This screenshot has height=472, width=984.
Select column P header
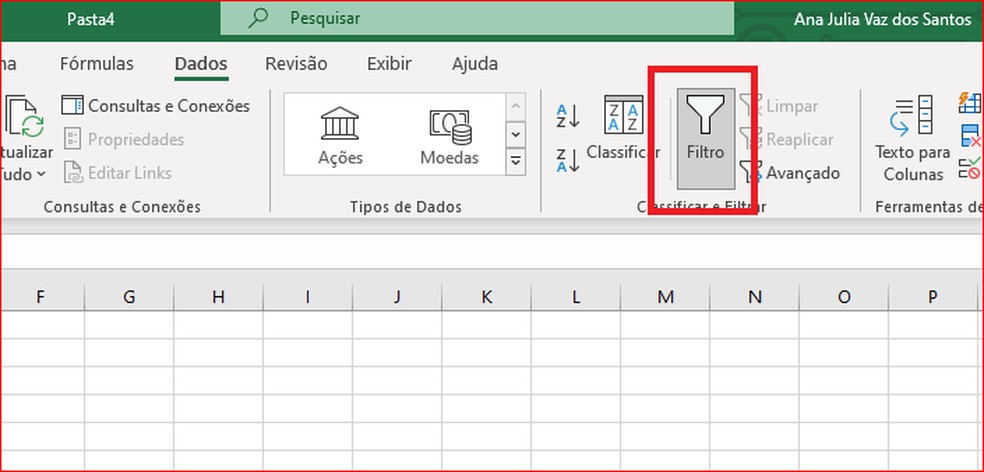[933, 297]
